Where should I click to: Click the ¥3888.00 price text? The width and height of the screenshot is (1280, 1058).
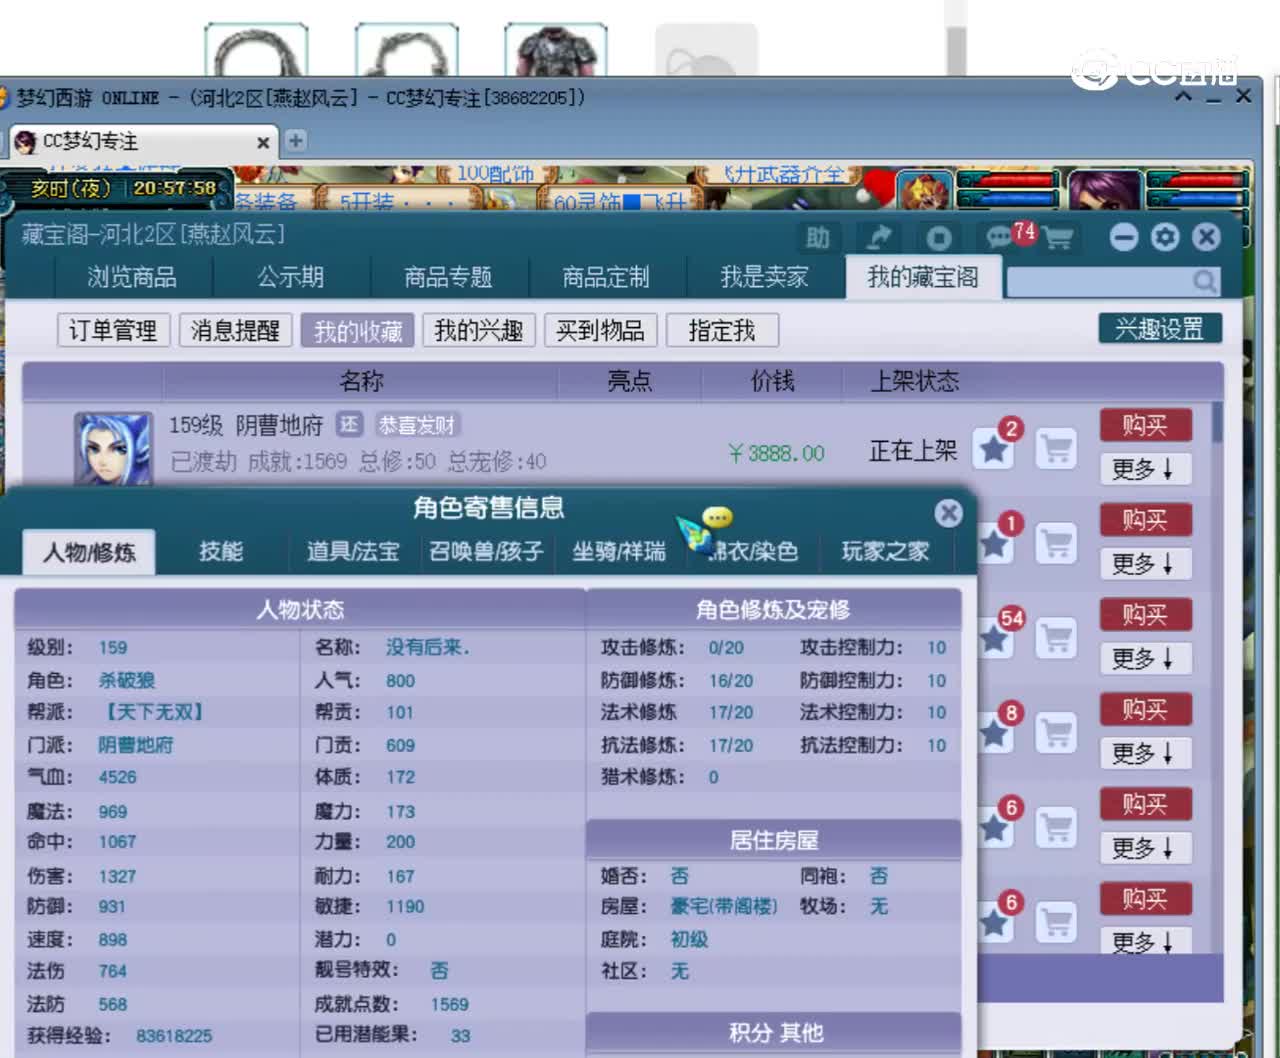pyautogui.click(x=776, y=454)
